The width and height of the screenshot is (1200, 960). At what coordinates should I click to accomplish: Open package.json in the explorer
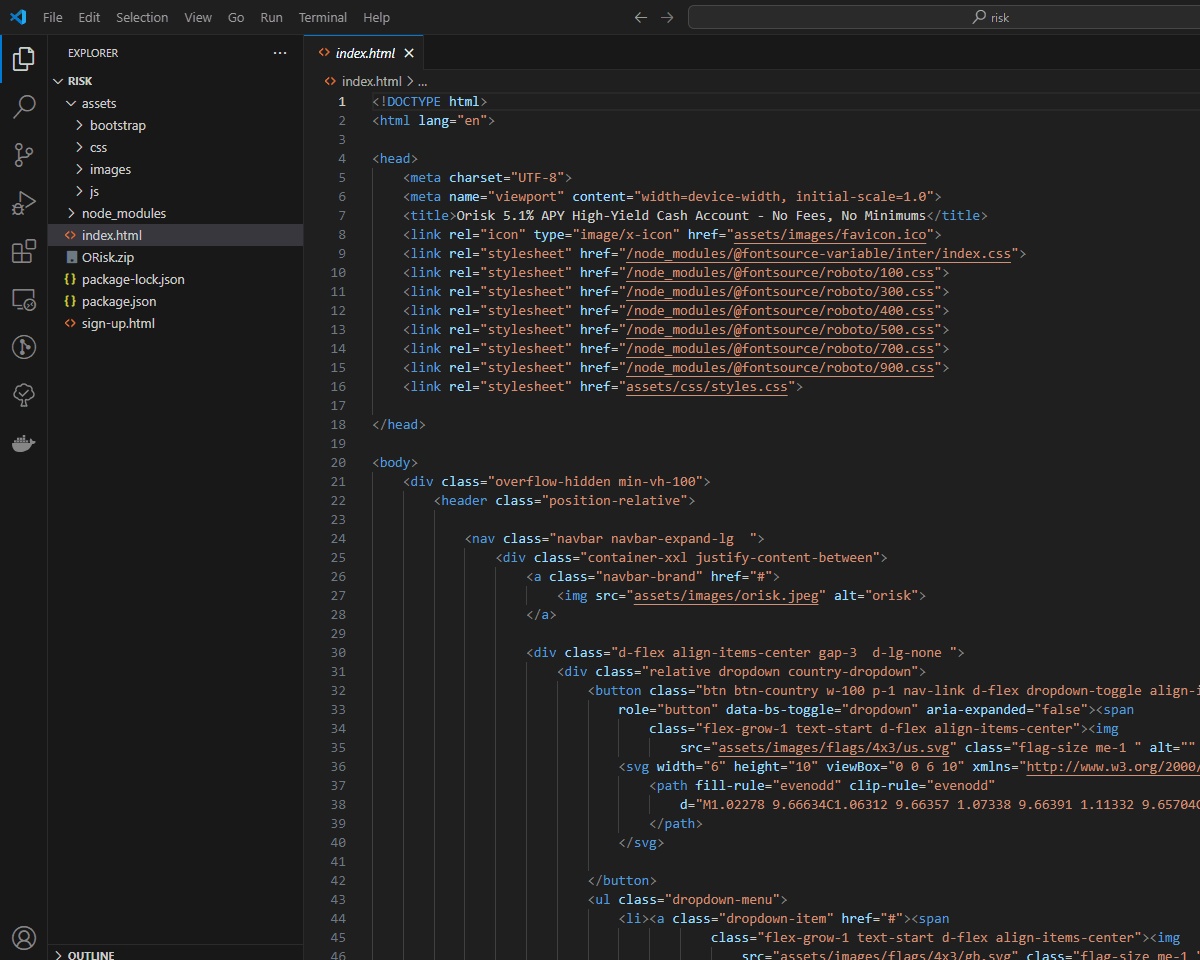click(x=118, y=301)
